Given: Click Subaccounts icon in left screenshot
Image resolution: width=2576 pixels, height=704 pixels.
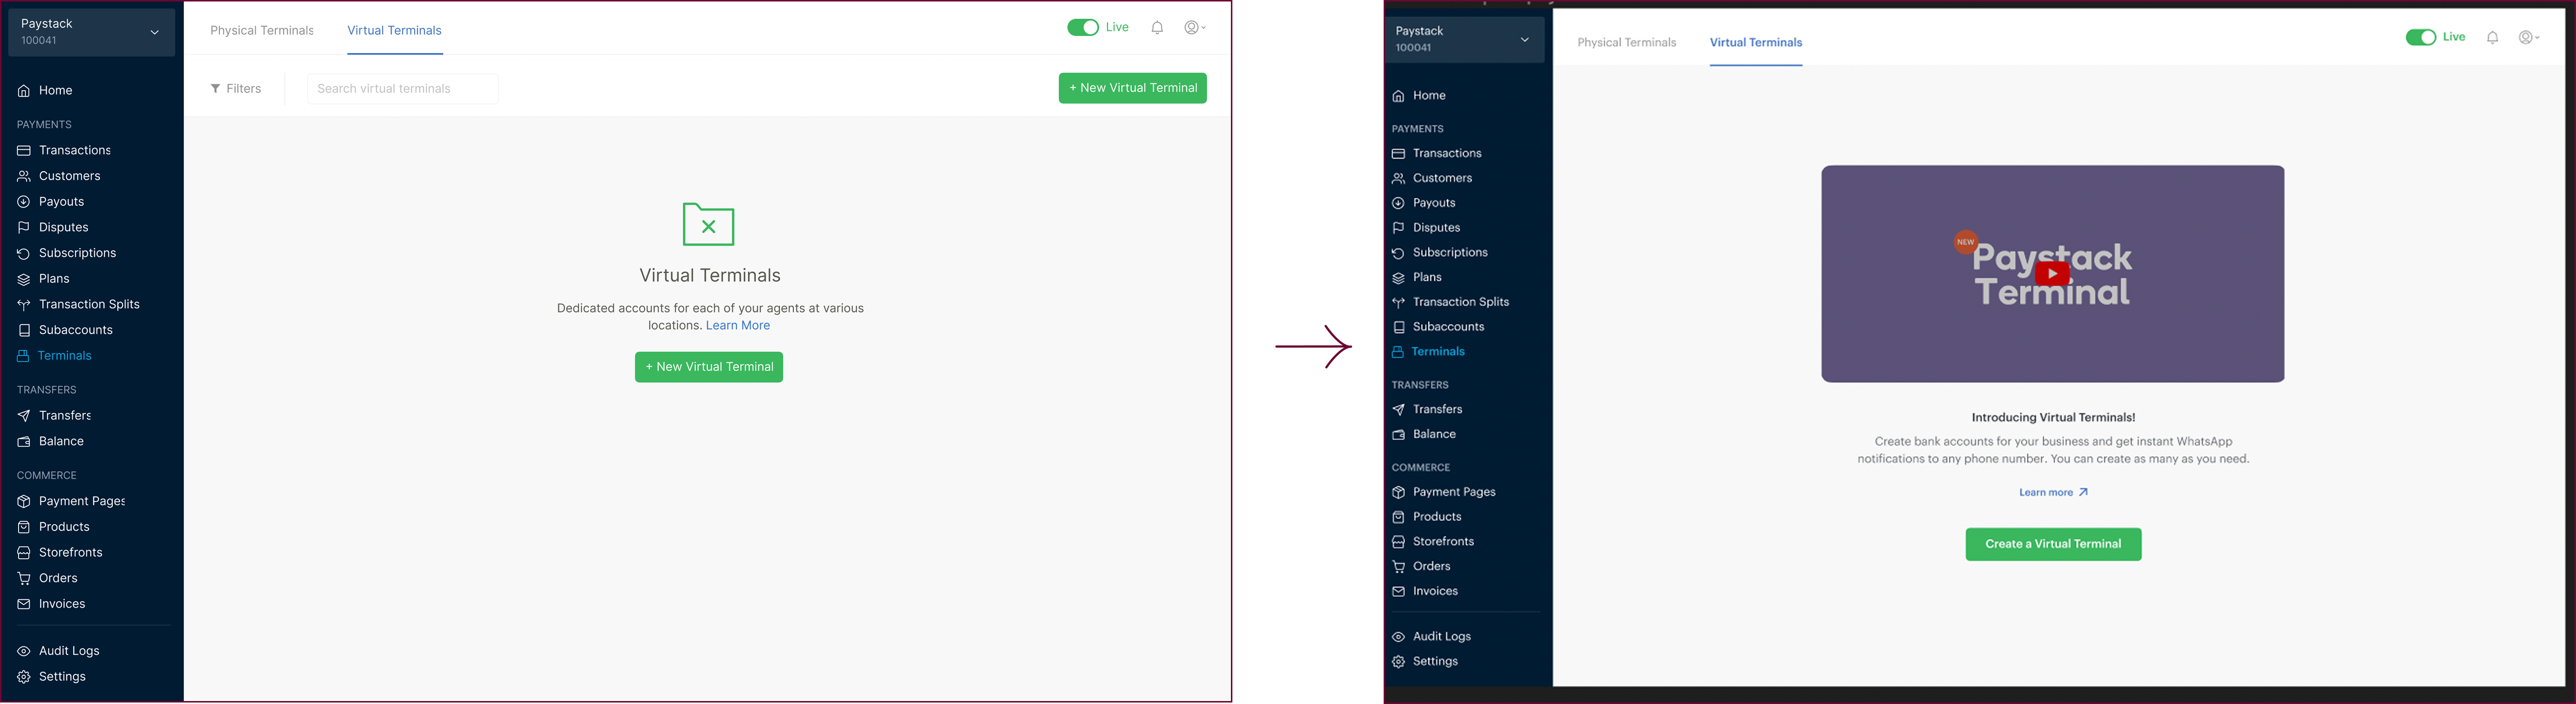Looking at the screenshot, I should (24, 331).
